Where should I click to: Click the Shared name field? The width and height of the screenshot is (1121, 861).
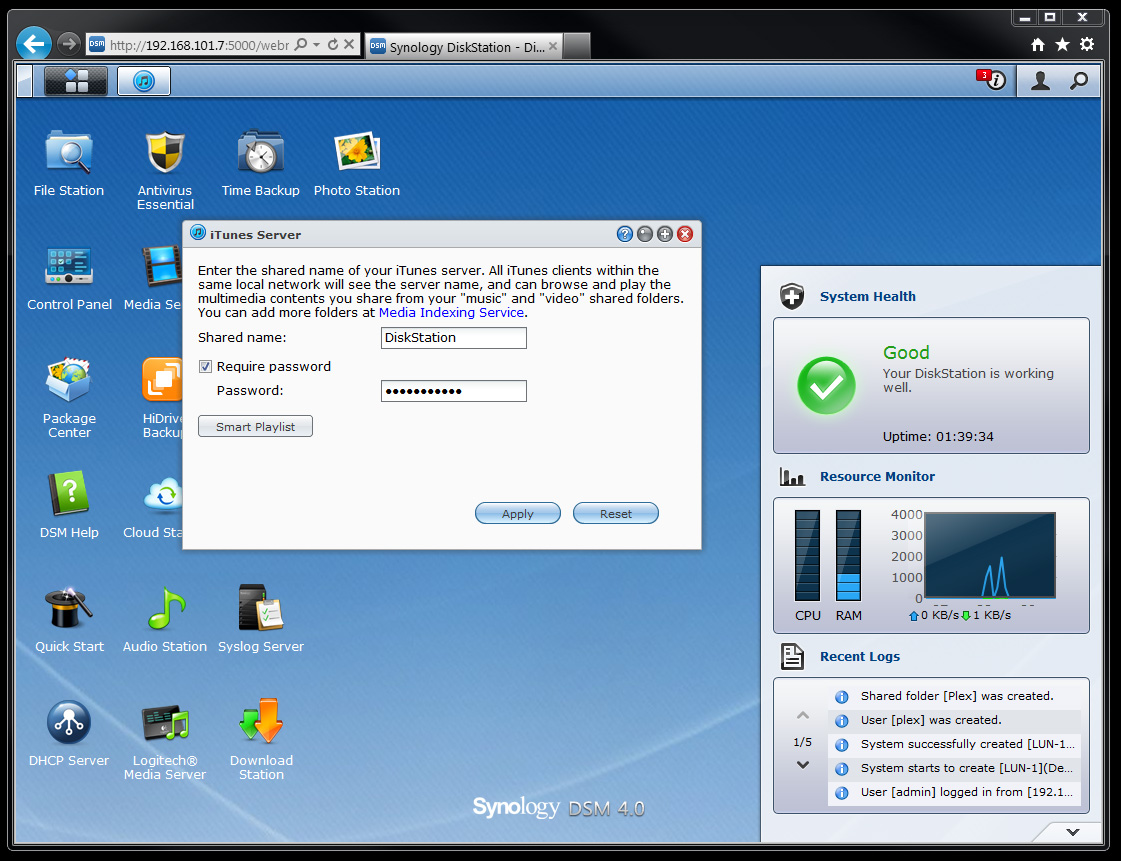[454, 338]
